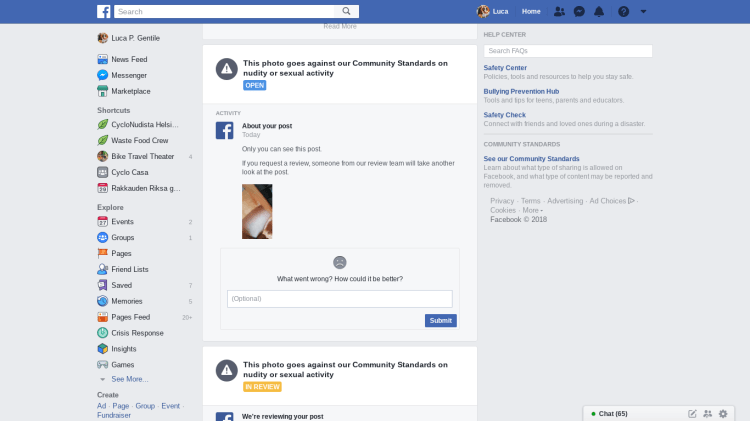Click the CycloNudista Helsi... shortcut icon
The width and height of the screenshot is (750, 421).
pos(102,124)
